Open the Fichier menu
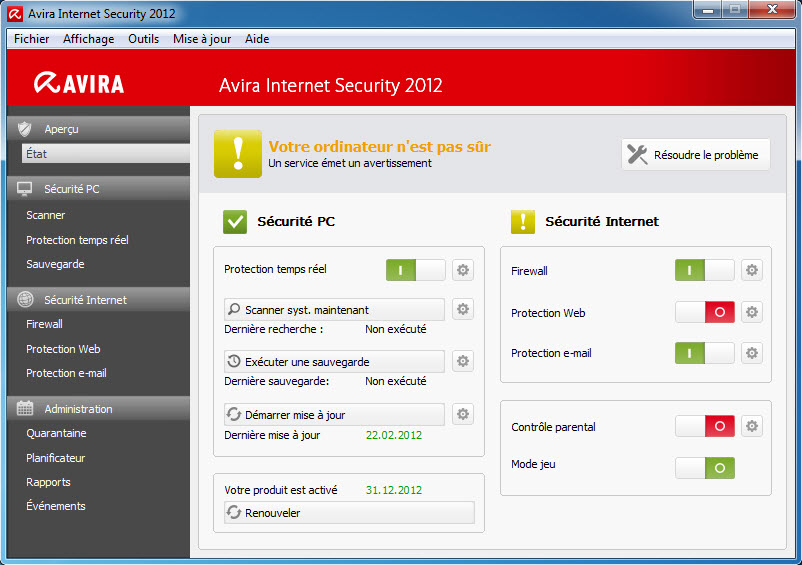Screen dimensions: 802x565 tap(32, 39)
